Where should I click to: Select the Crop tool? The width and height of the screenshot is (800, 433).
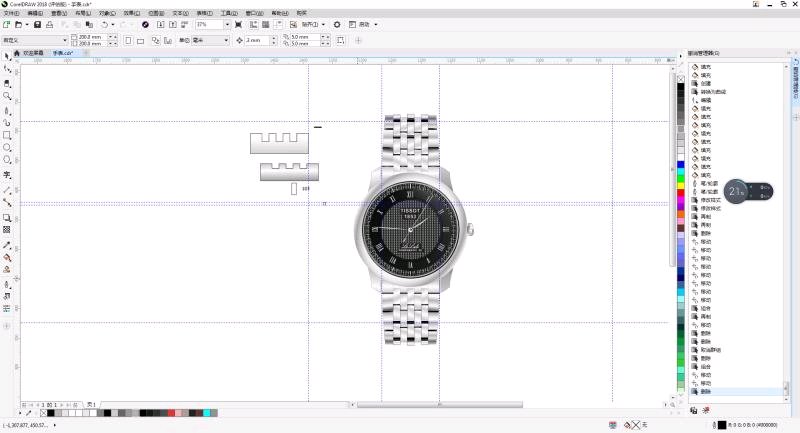click(7, 83)
